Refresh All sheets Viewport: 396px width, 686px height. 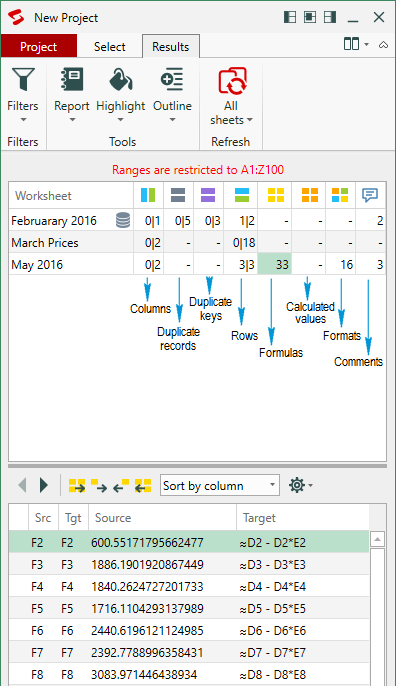point(231,96)
